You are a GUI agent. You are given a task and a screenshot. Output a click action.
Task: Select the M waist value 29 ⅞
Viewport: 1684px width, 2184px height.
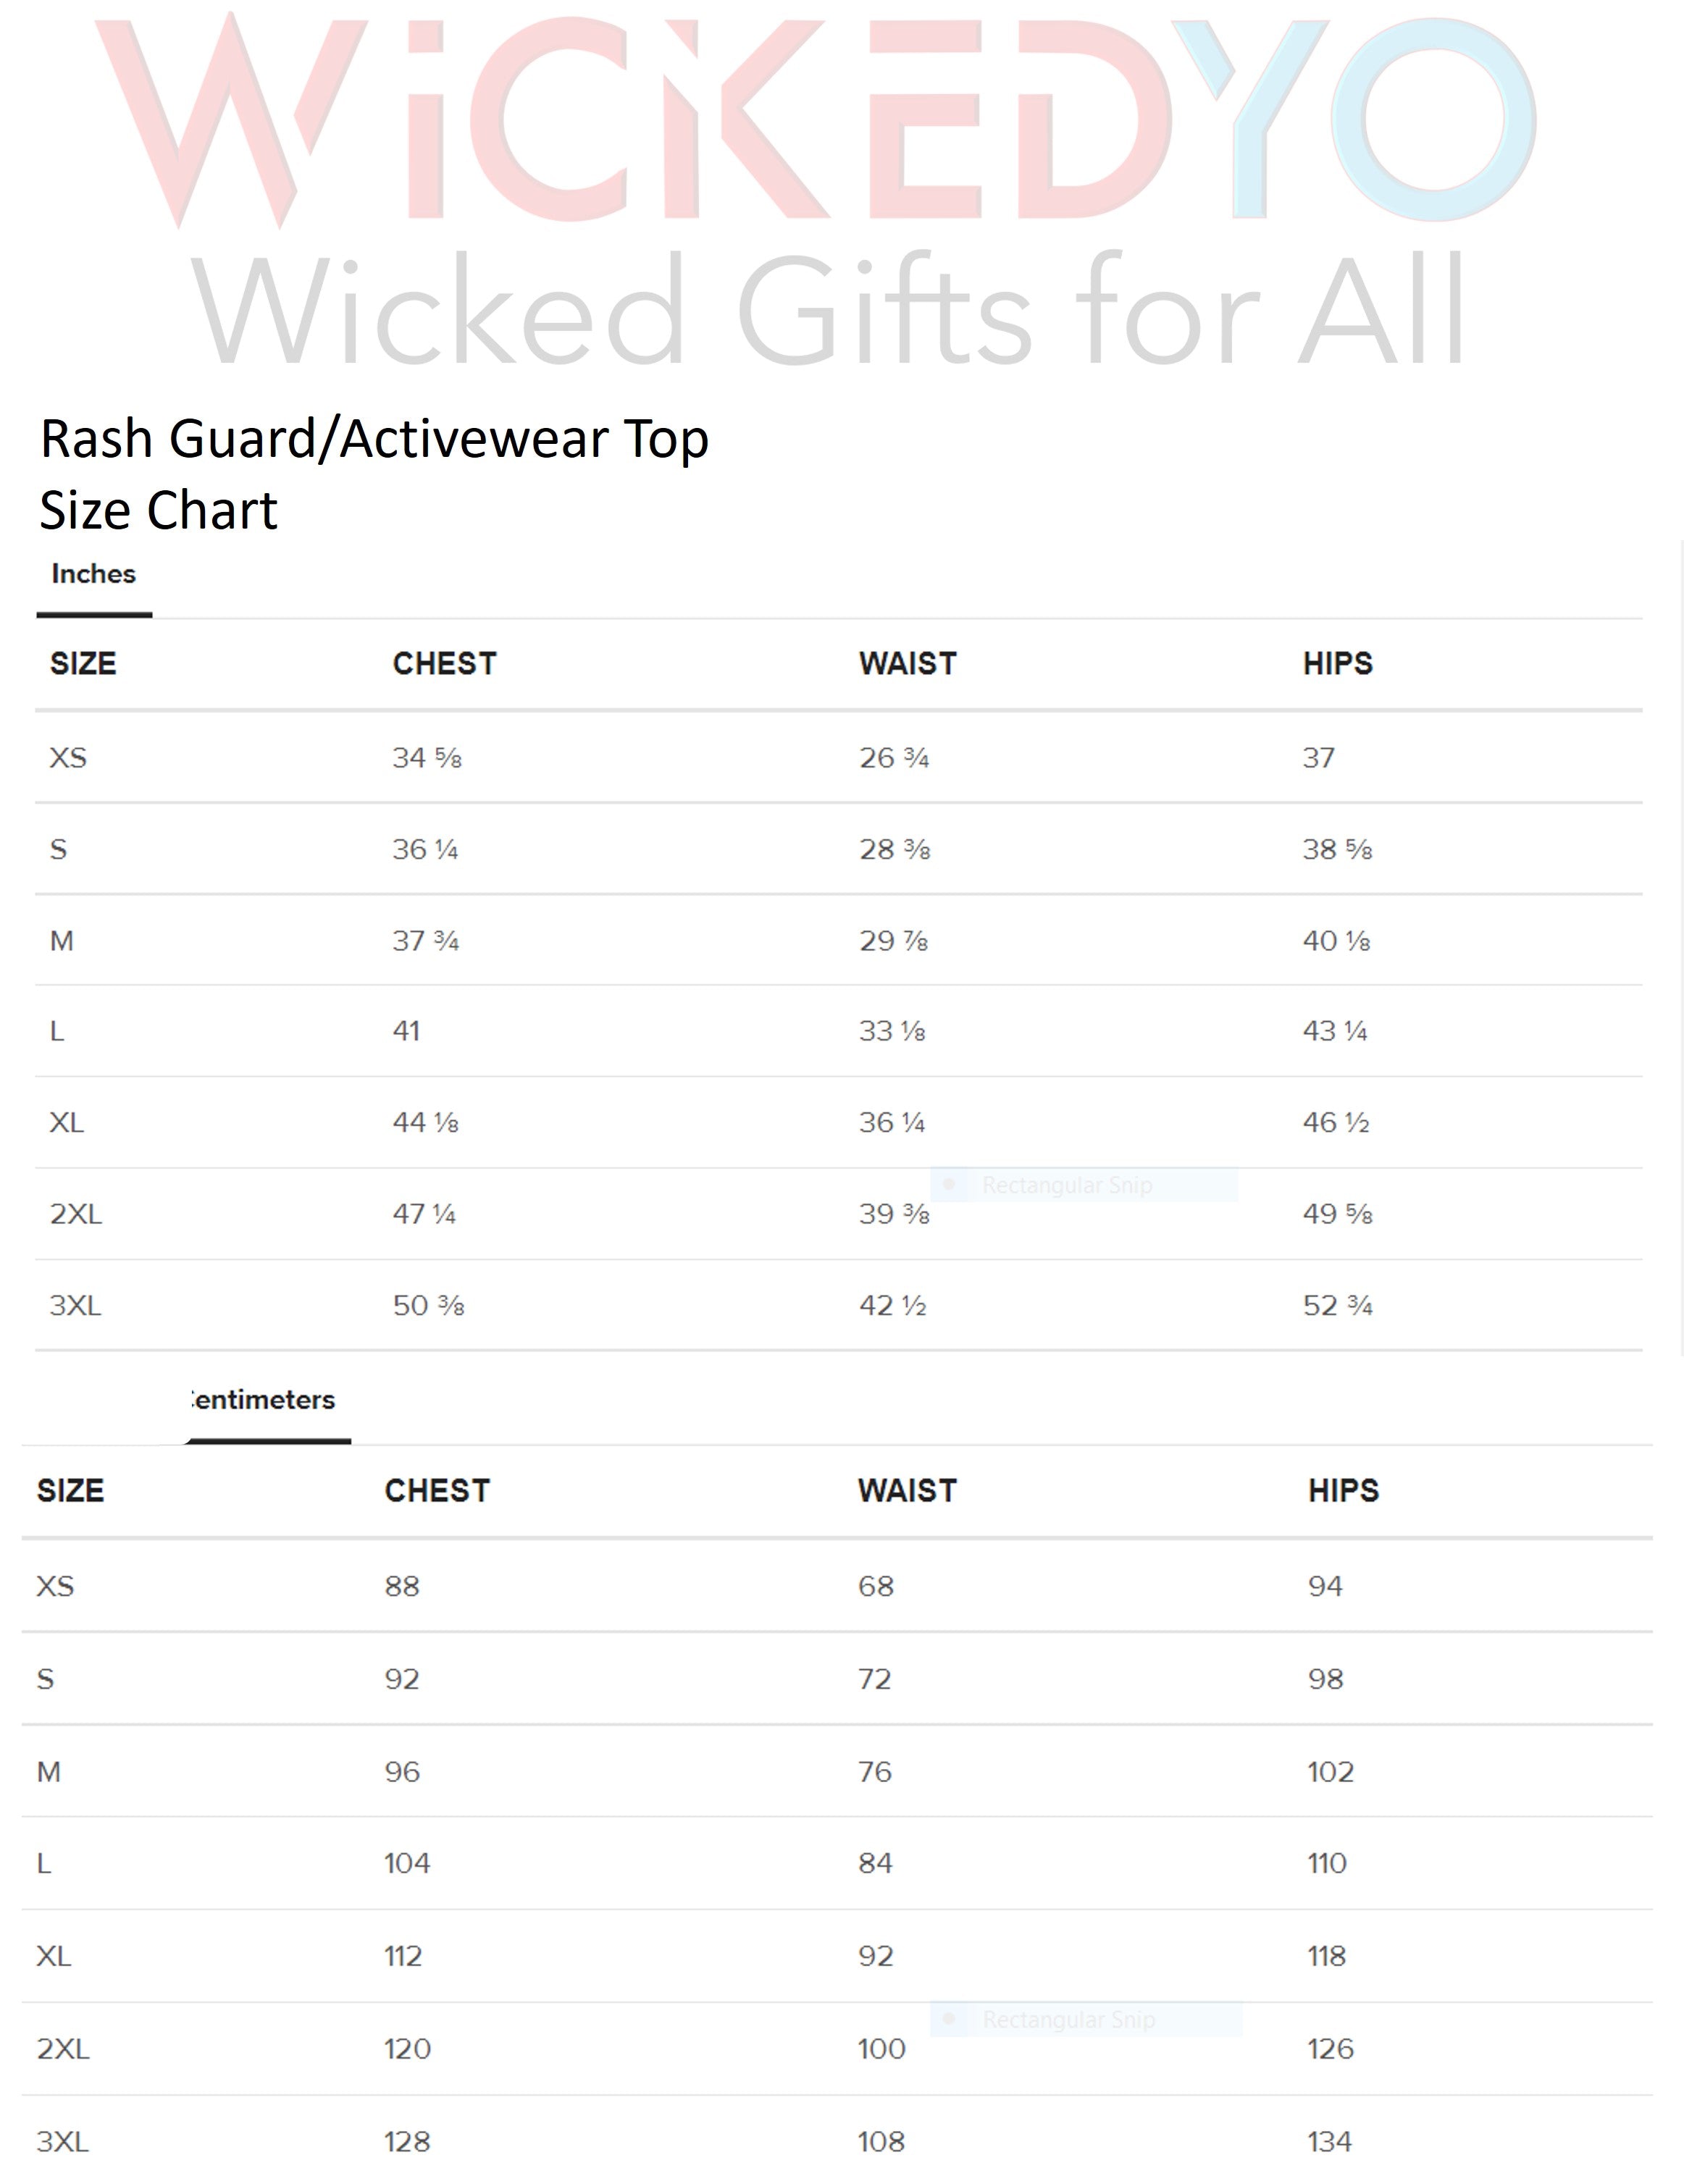pyautogui.click(x=893, y=941)
